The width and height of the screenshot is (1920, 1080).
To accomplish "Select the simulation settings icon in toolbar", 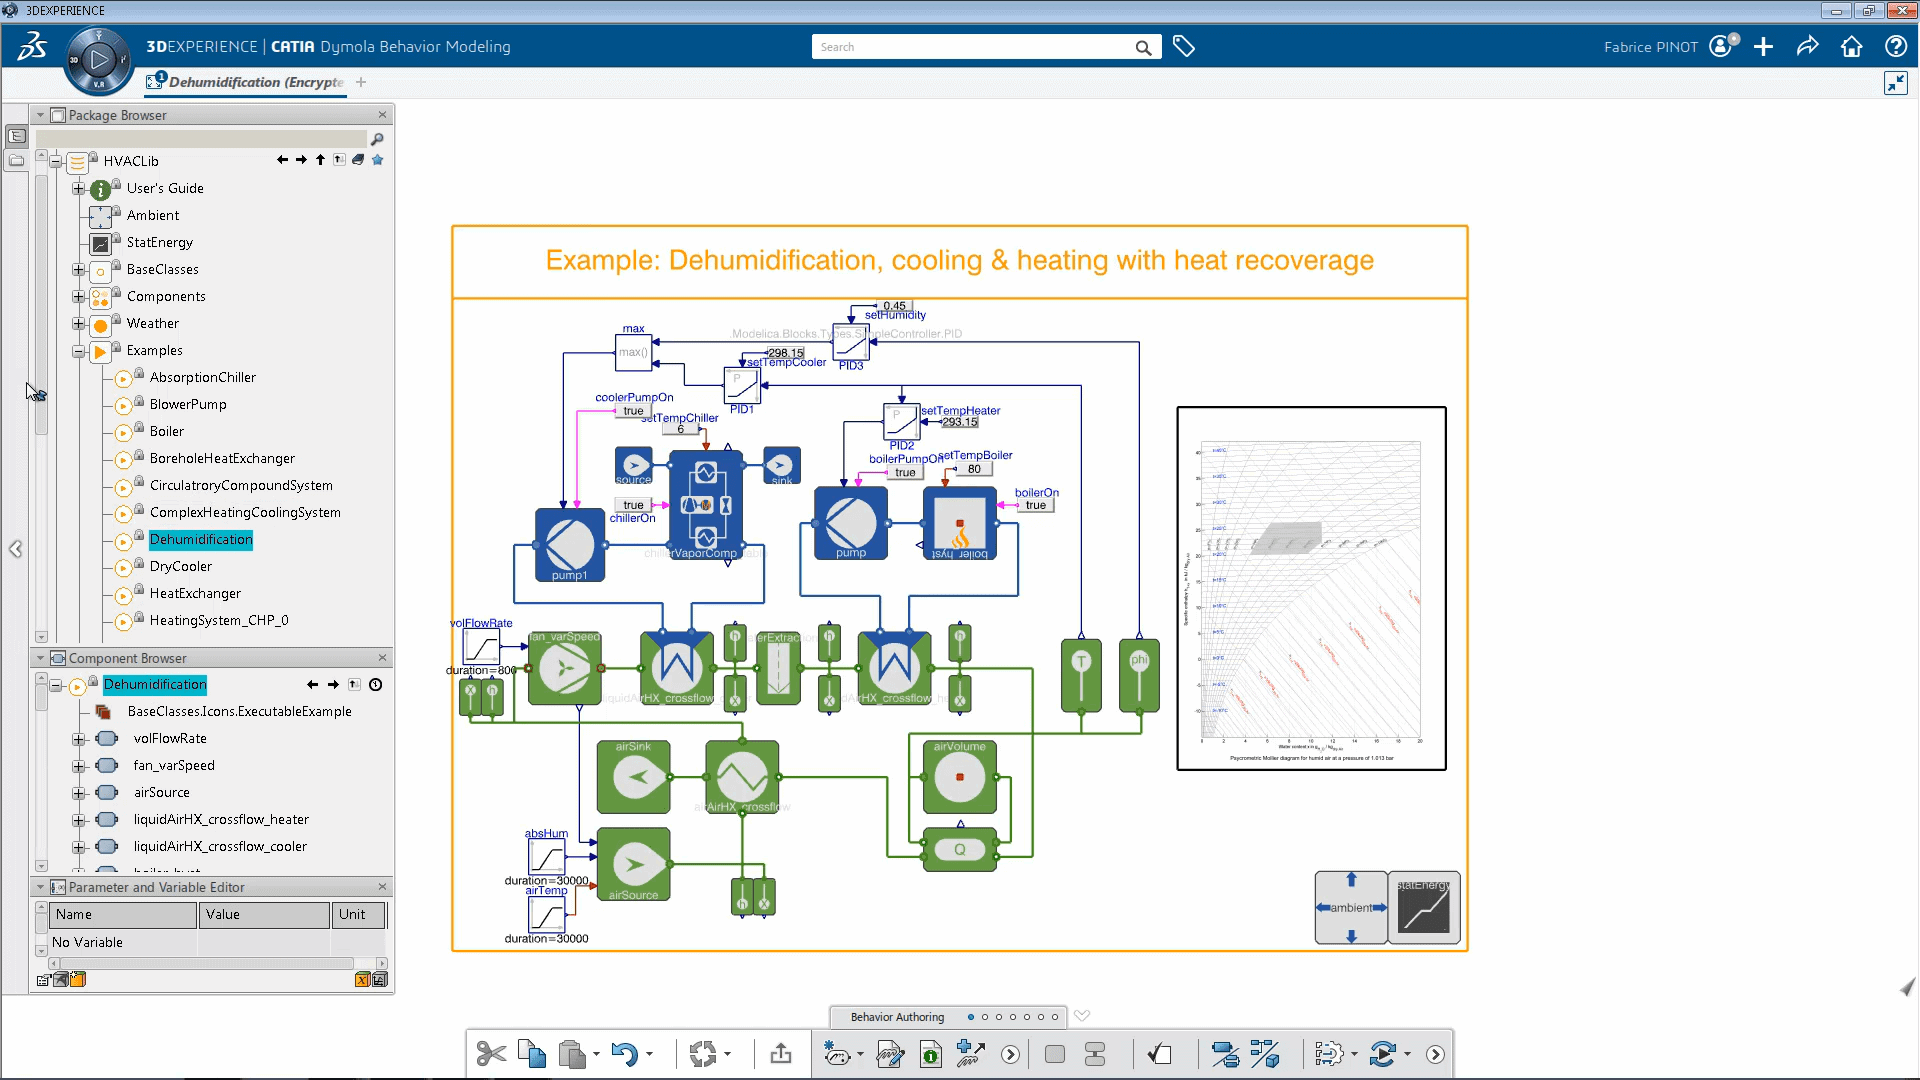I will tap(1327, 1052).
